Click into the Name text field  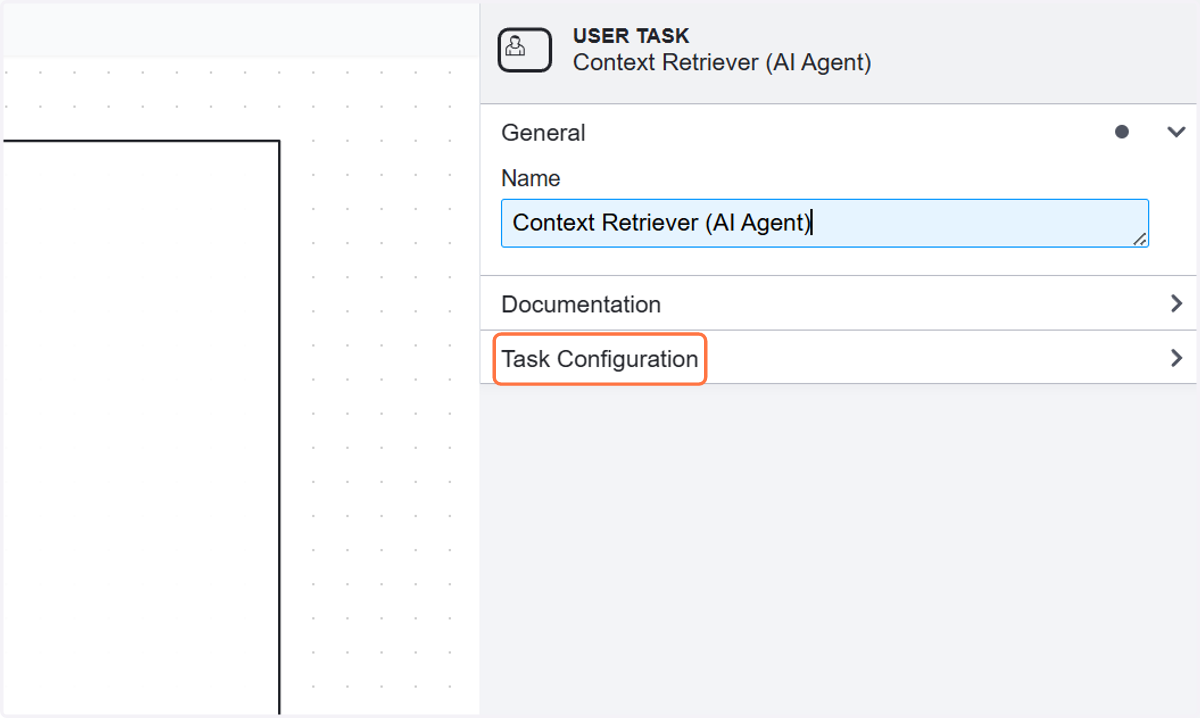pos(824,223)
